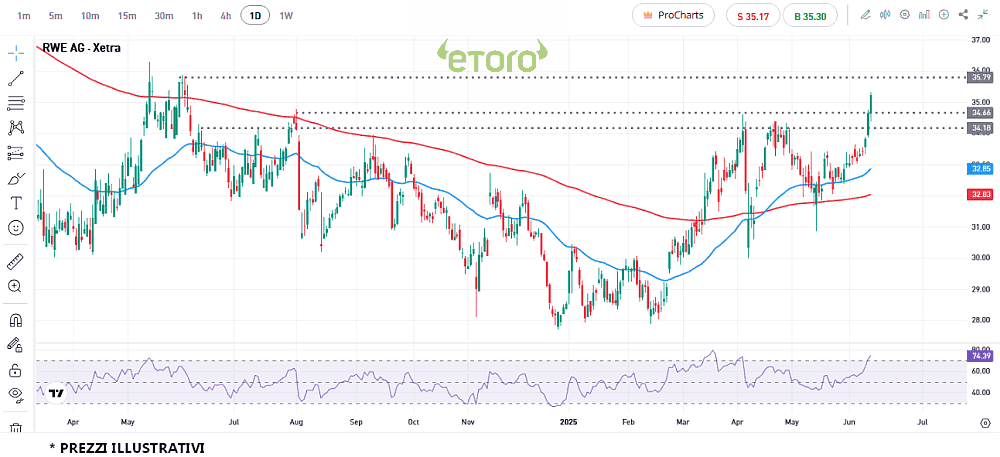The image size is (1000, 457).
Task: Click the RSI value 74.39 label
Action: point(978,356)
